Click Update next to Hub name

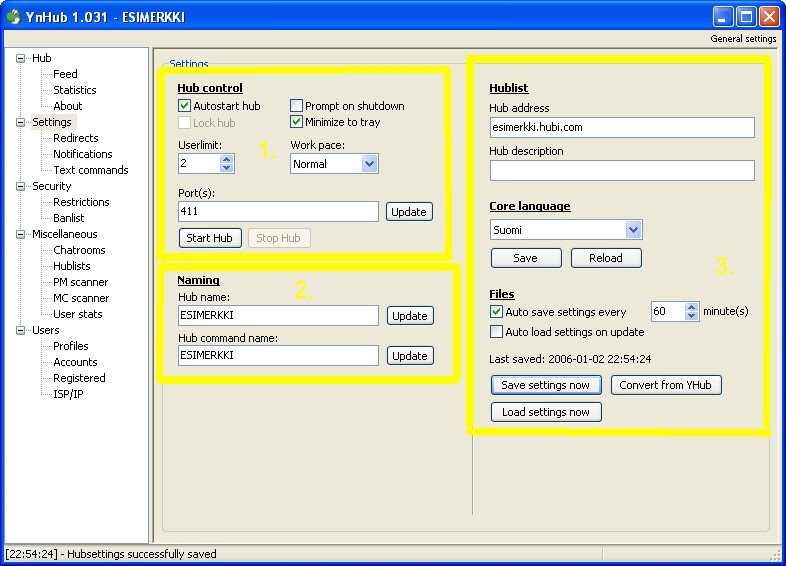410,316
